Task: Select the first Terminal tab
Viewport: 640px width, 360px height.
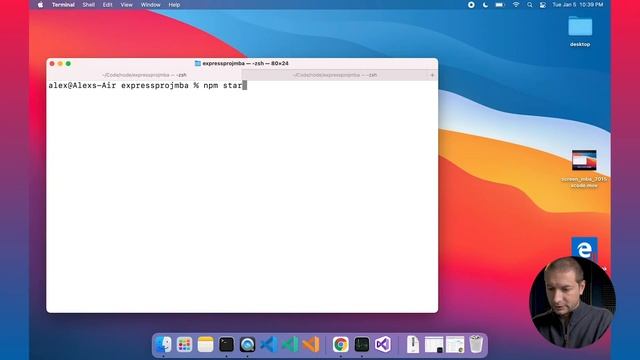Action: [x=144, y=75]
